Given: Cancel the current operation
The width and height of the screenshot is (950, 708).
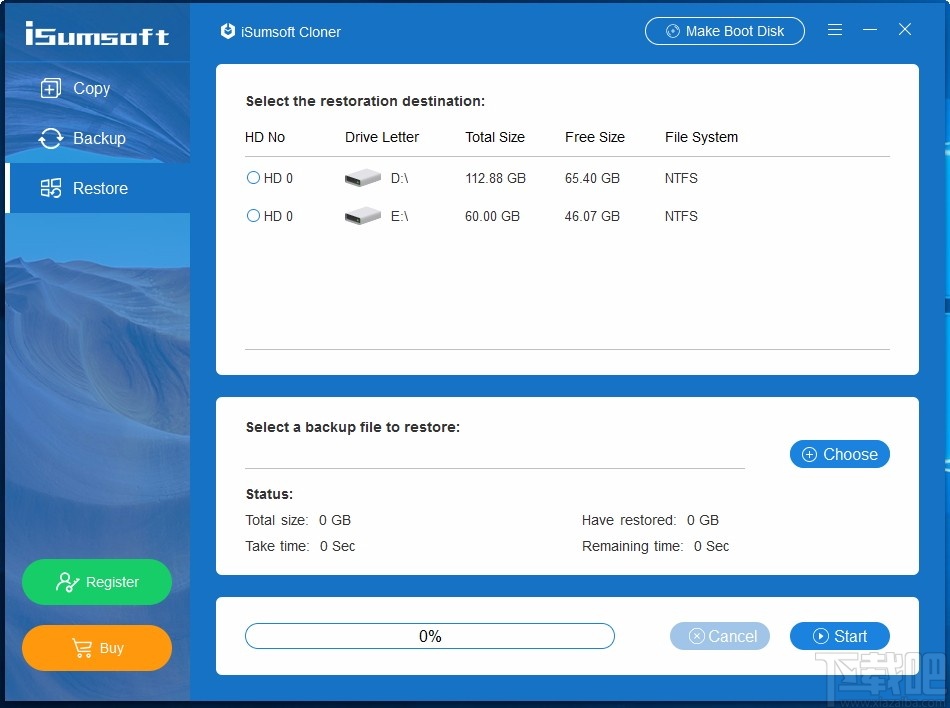Looking at the screenshot, I should coord(719,636).
